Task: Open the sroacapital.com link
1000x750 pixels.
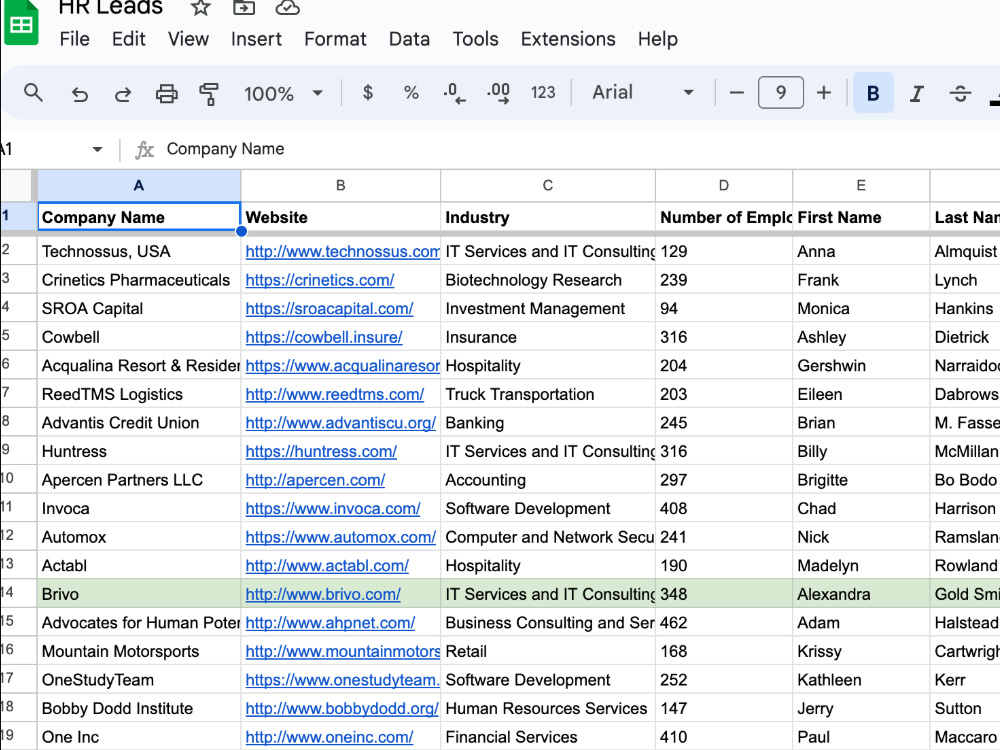Action: (329, 309)
